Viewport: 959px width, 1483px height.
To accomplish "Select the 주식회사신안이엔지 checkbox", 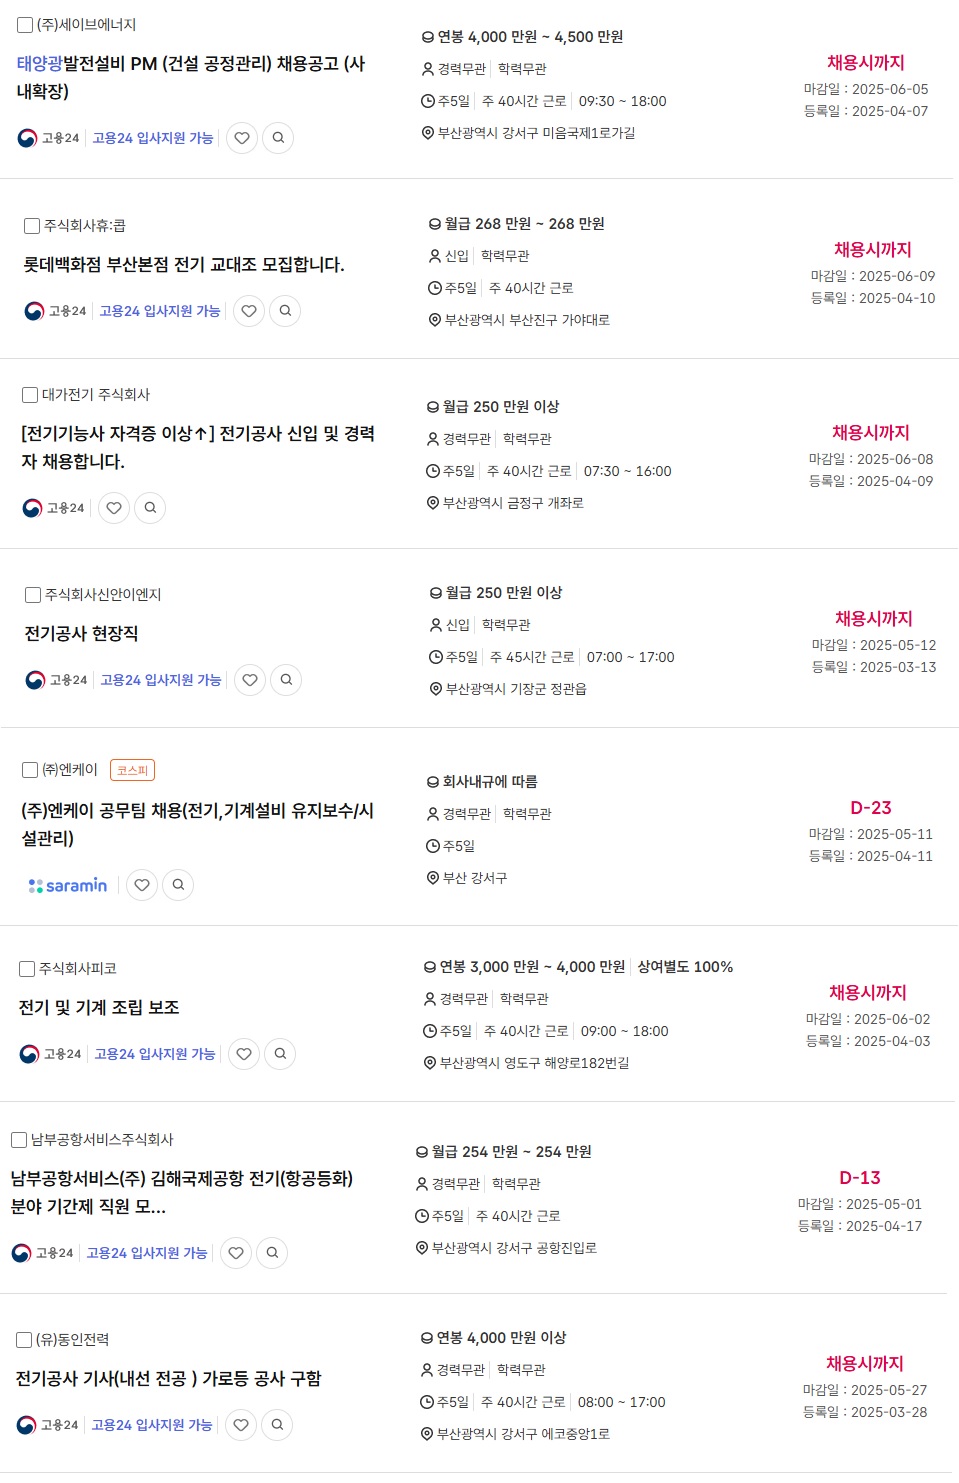I will tap(33, 595).
